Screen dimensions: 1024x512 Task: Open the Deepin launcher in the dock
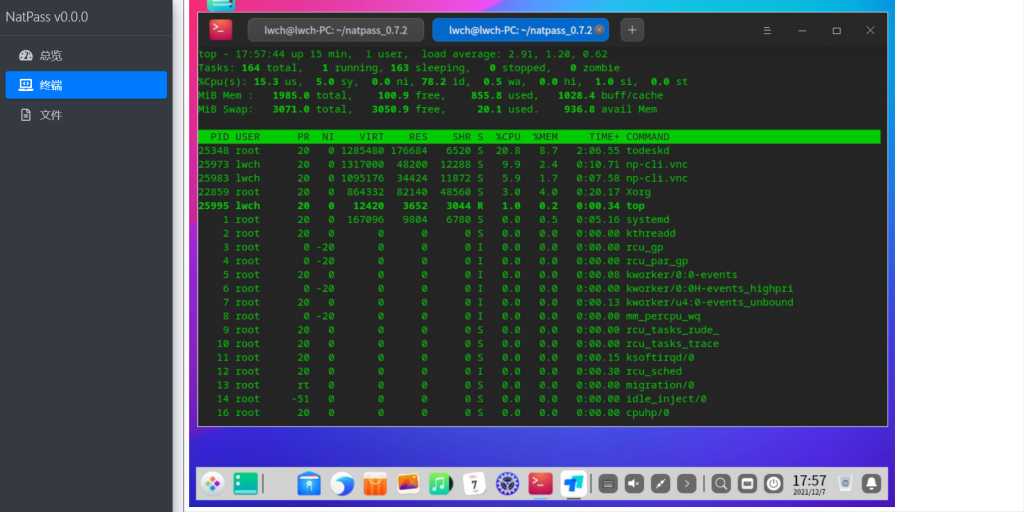tap(212, 484)
